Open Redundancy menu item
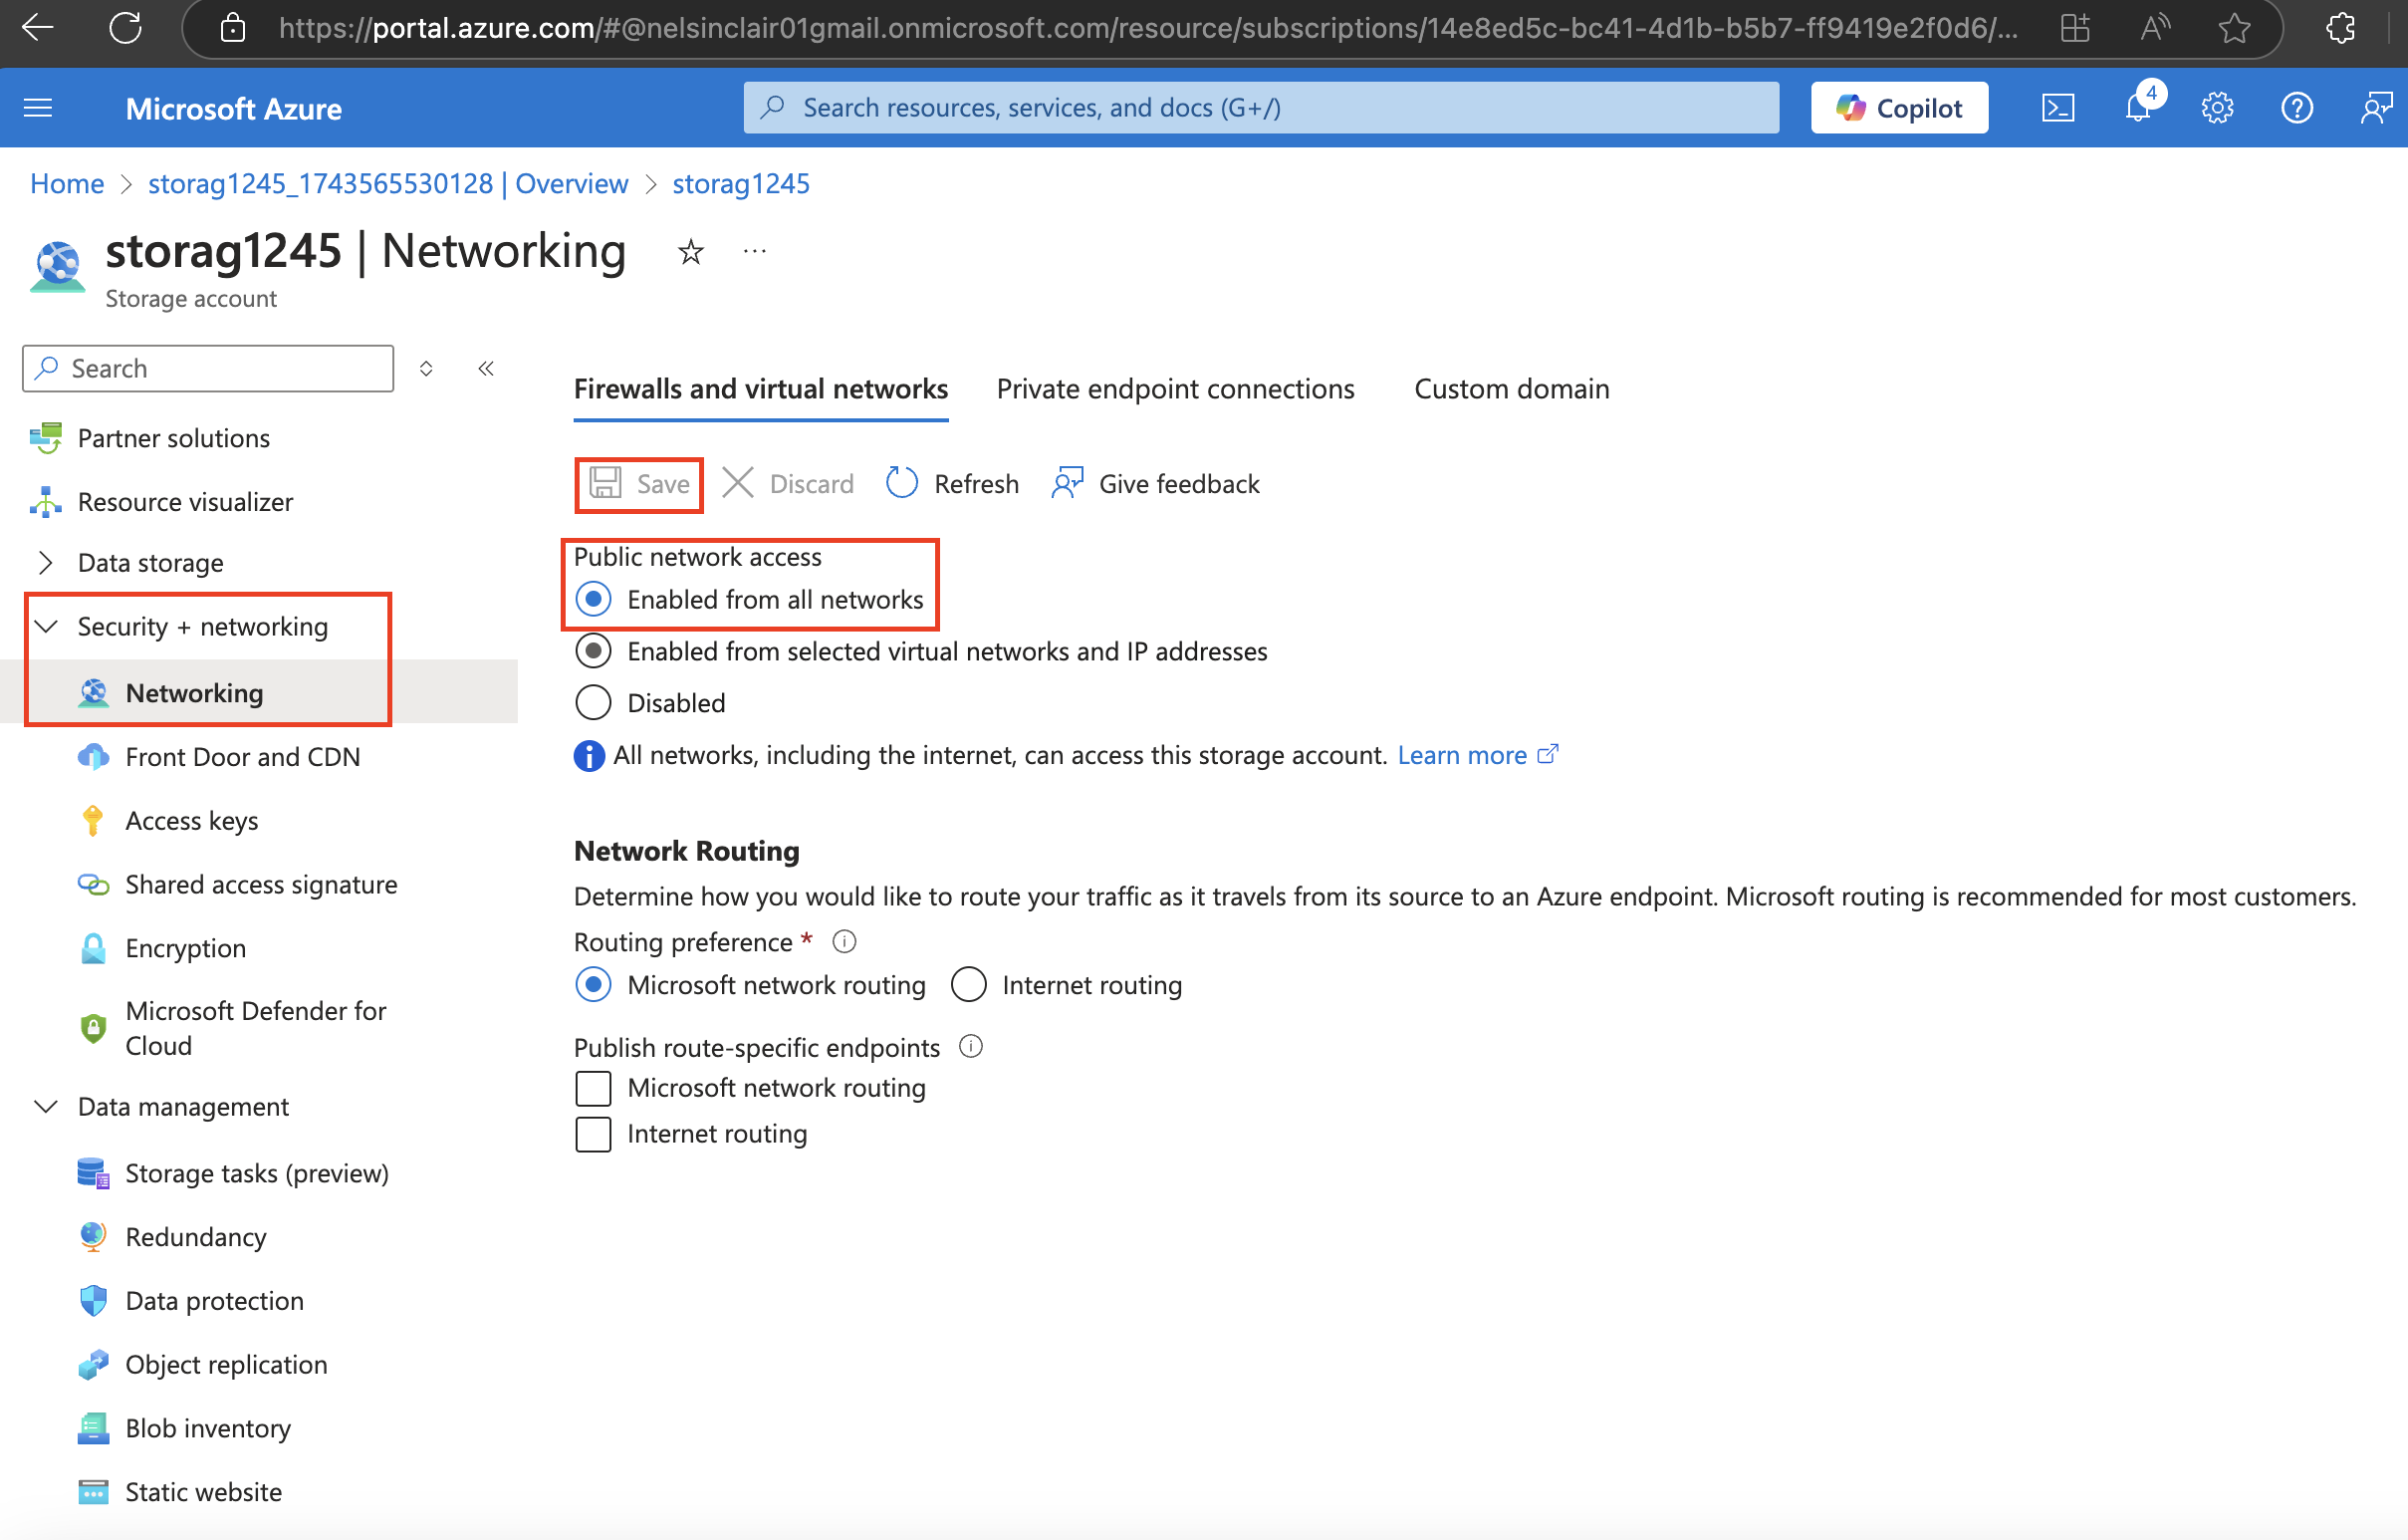2408x1540 pixels. 195,1237
